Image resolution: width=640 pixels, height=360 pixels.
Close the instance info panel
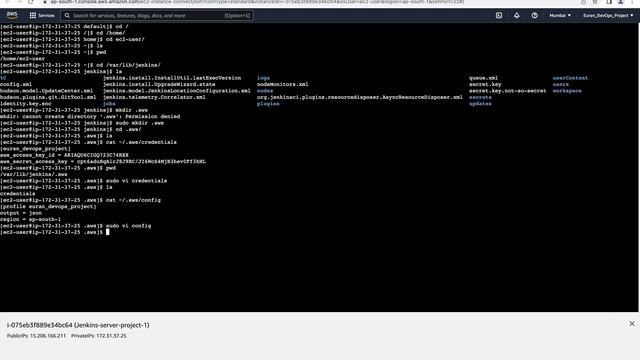point(632,324)
